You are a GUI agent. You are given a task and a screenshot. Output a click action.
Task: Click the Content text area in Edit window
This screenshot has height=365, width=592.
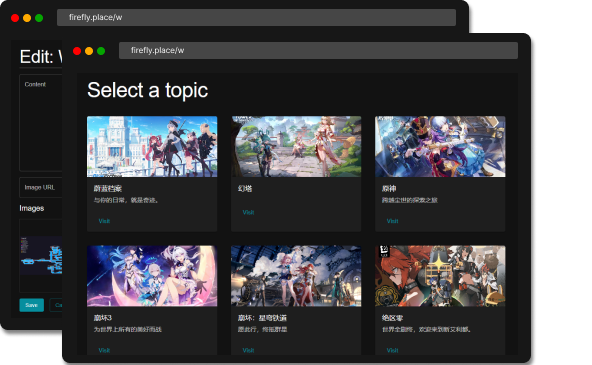[x=41, y=123]
